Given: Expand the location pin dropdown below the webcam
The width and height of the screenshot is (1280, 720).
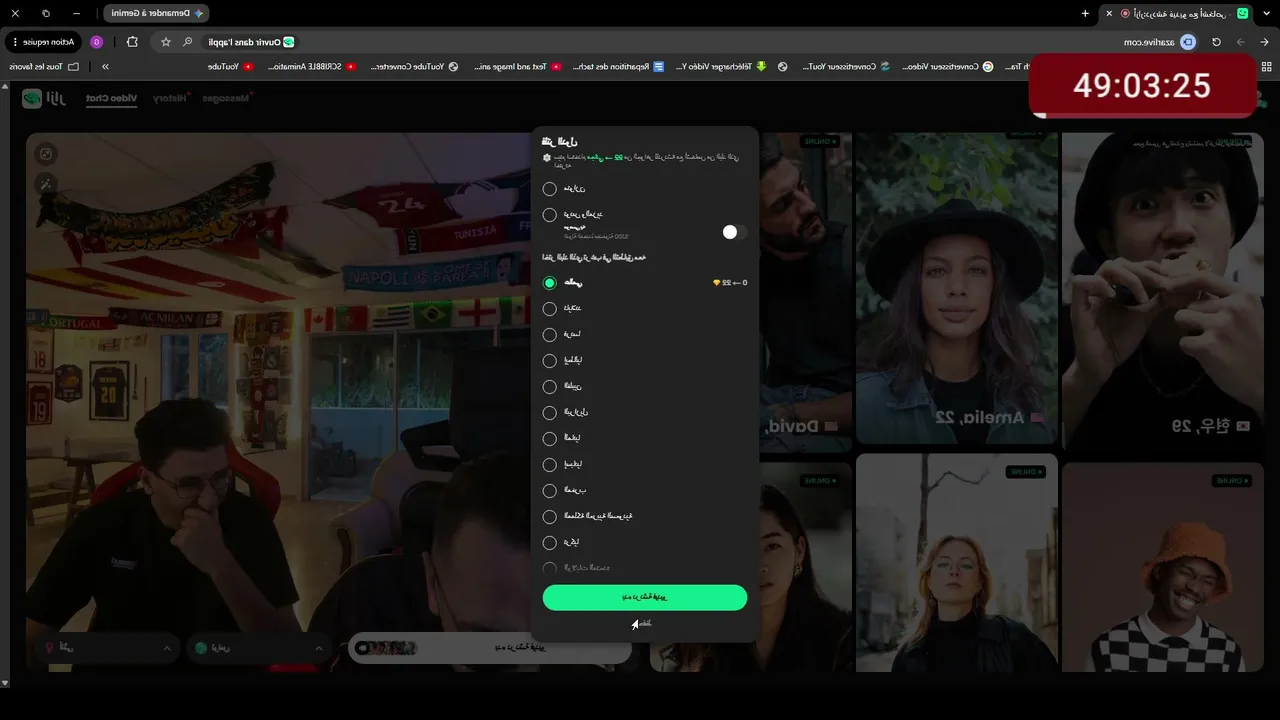Looking at the screenshot, I should pos(109,648).
